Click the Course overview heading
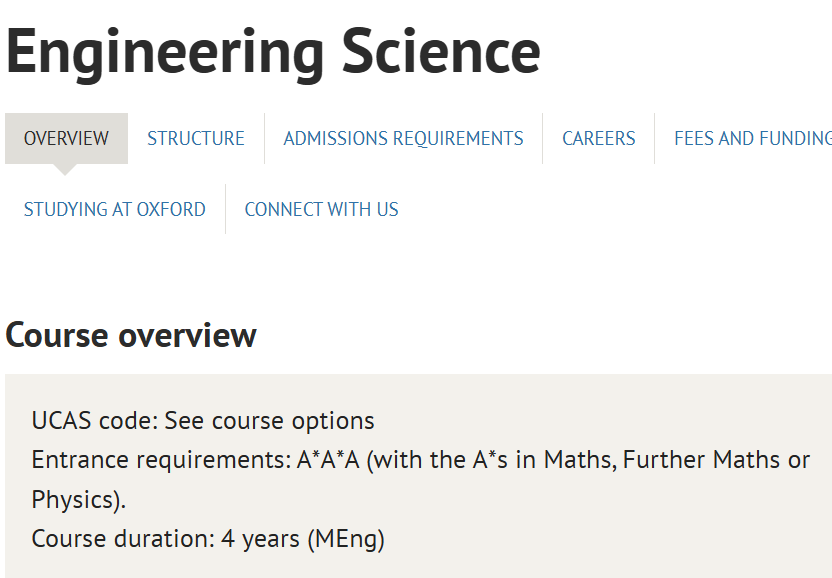 [131, 335]
